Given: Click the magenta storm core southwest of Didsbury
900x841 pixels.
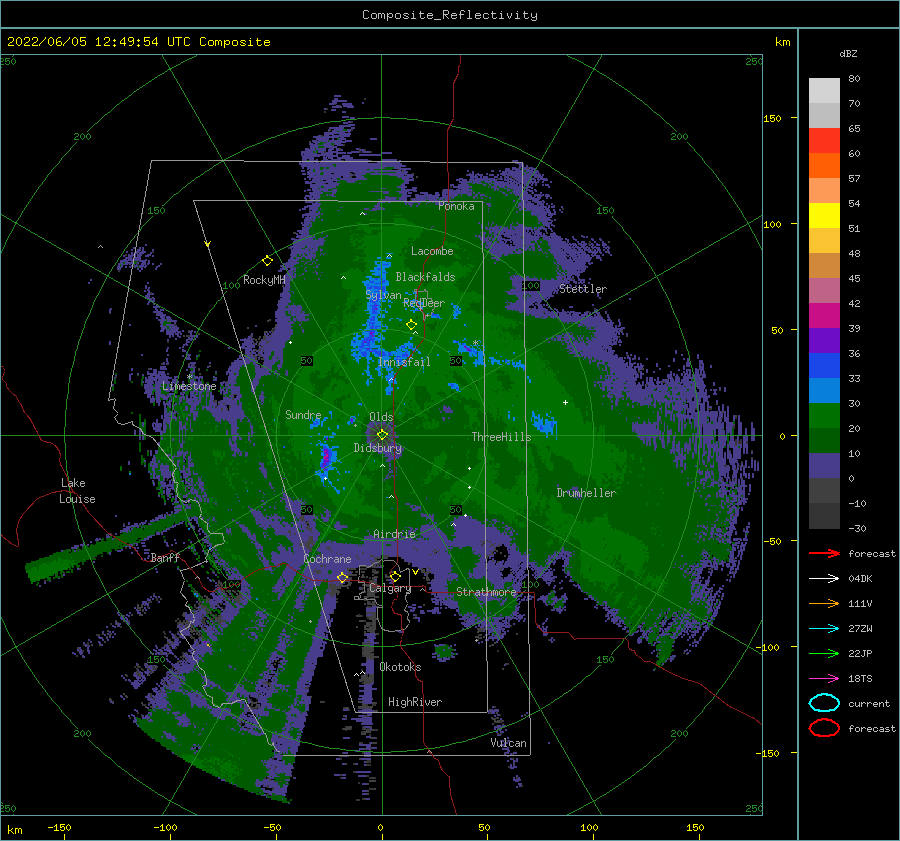Looking at the screenshot, I should click(x=327, y=456).
